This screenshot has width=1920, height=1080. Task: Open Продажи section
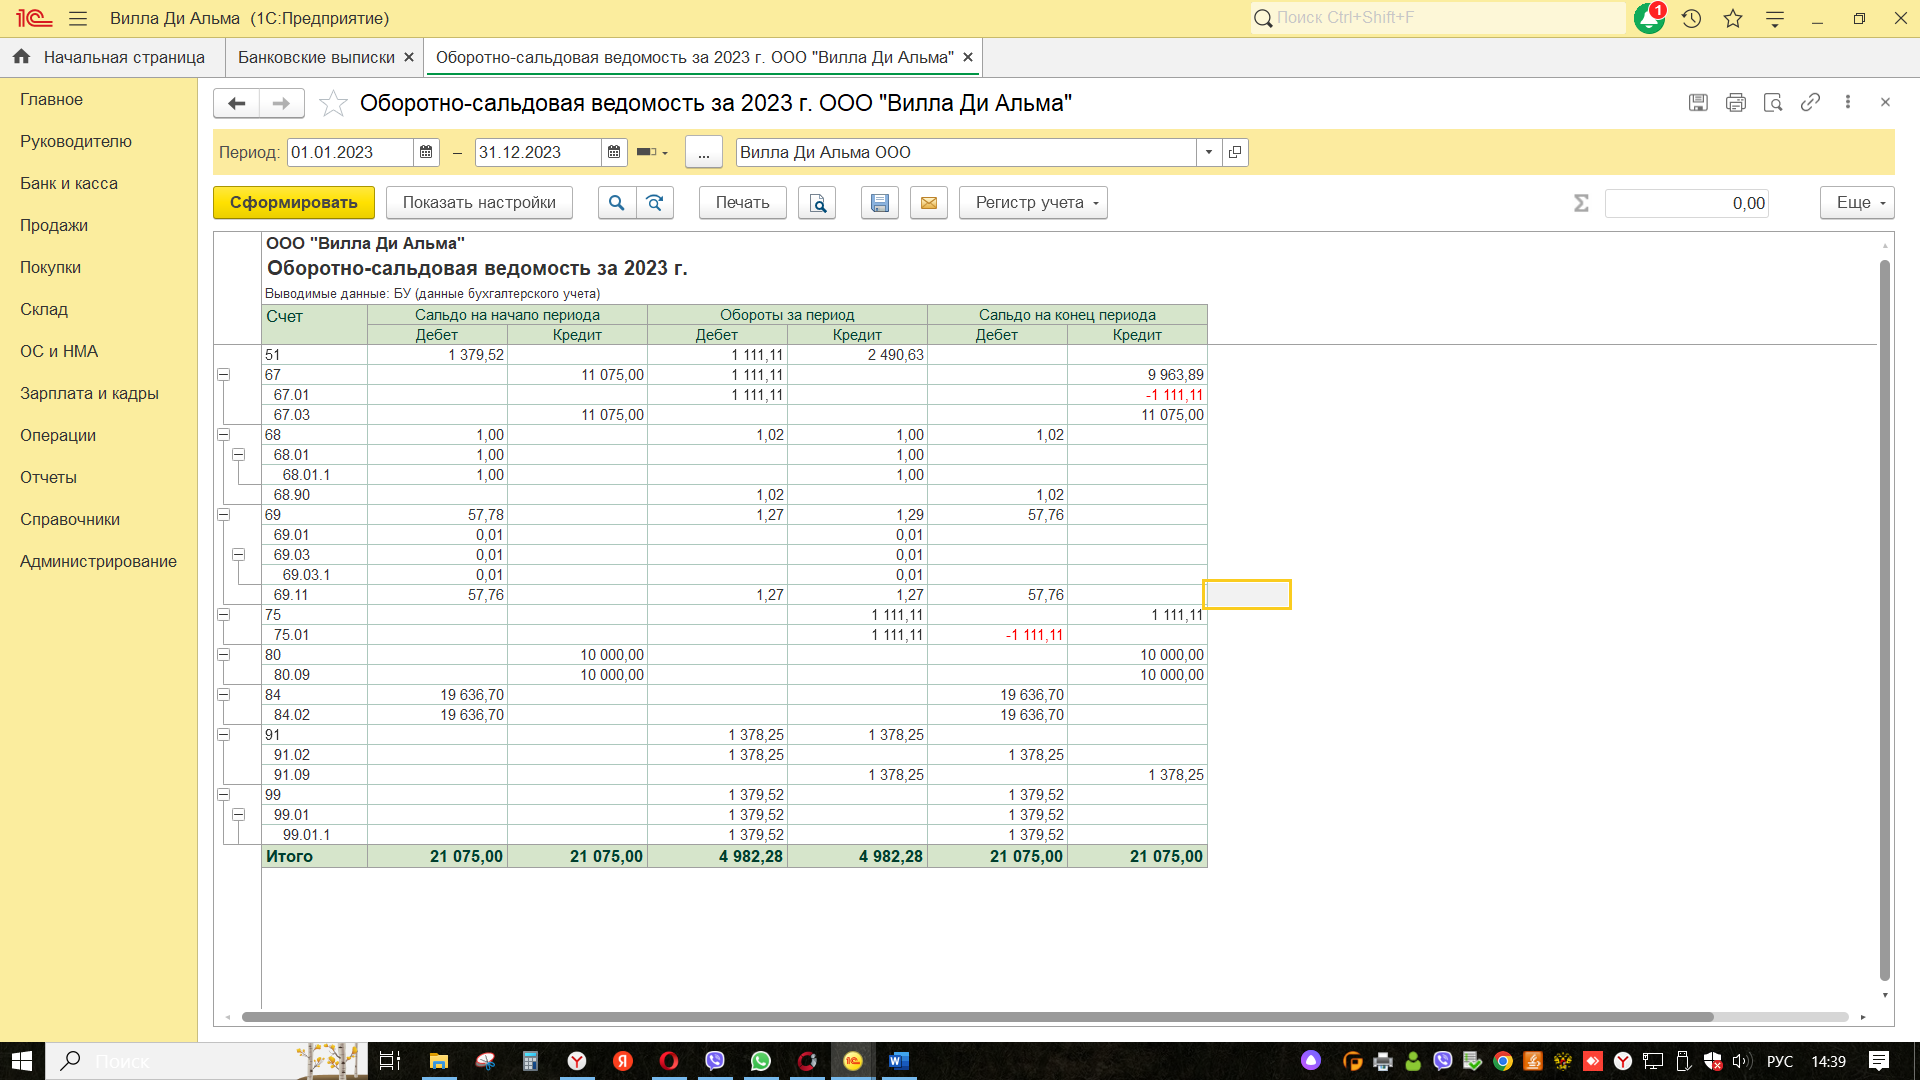(54, 225)
